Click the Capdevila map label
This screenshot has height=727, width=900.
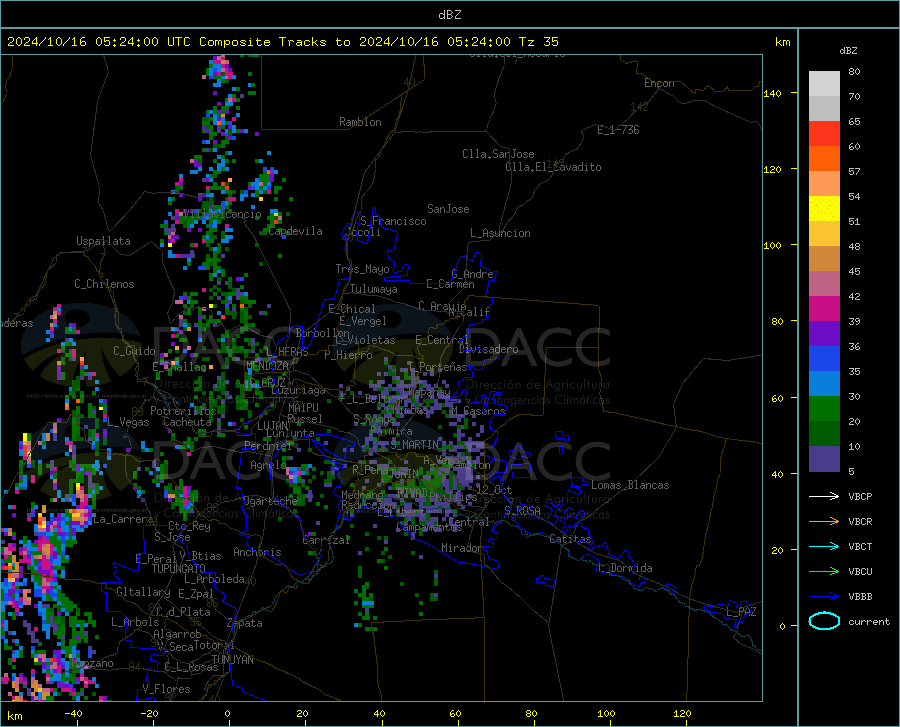295,231
